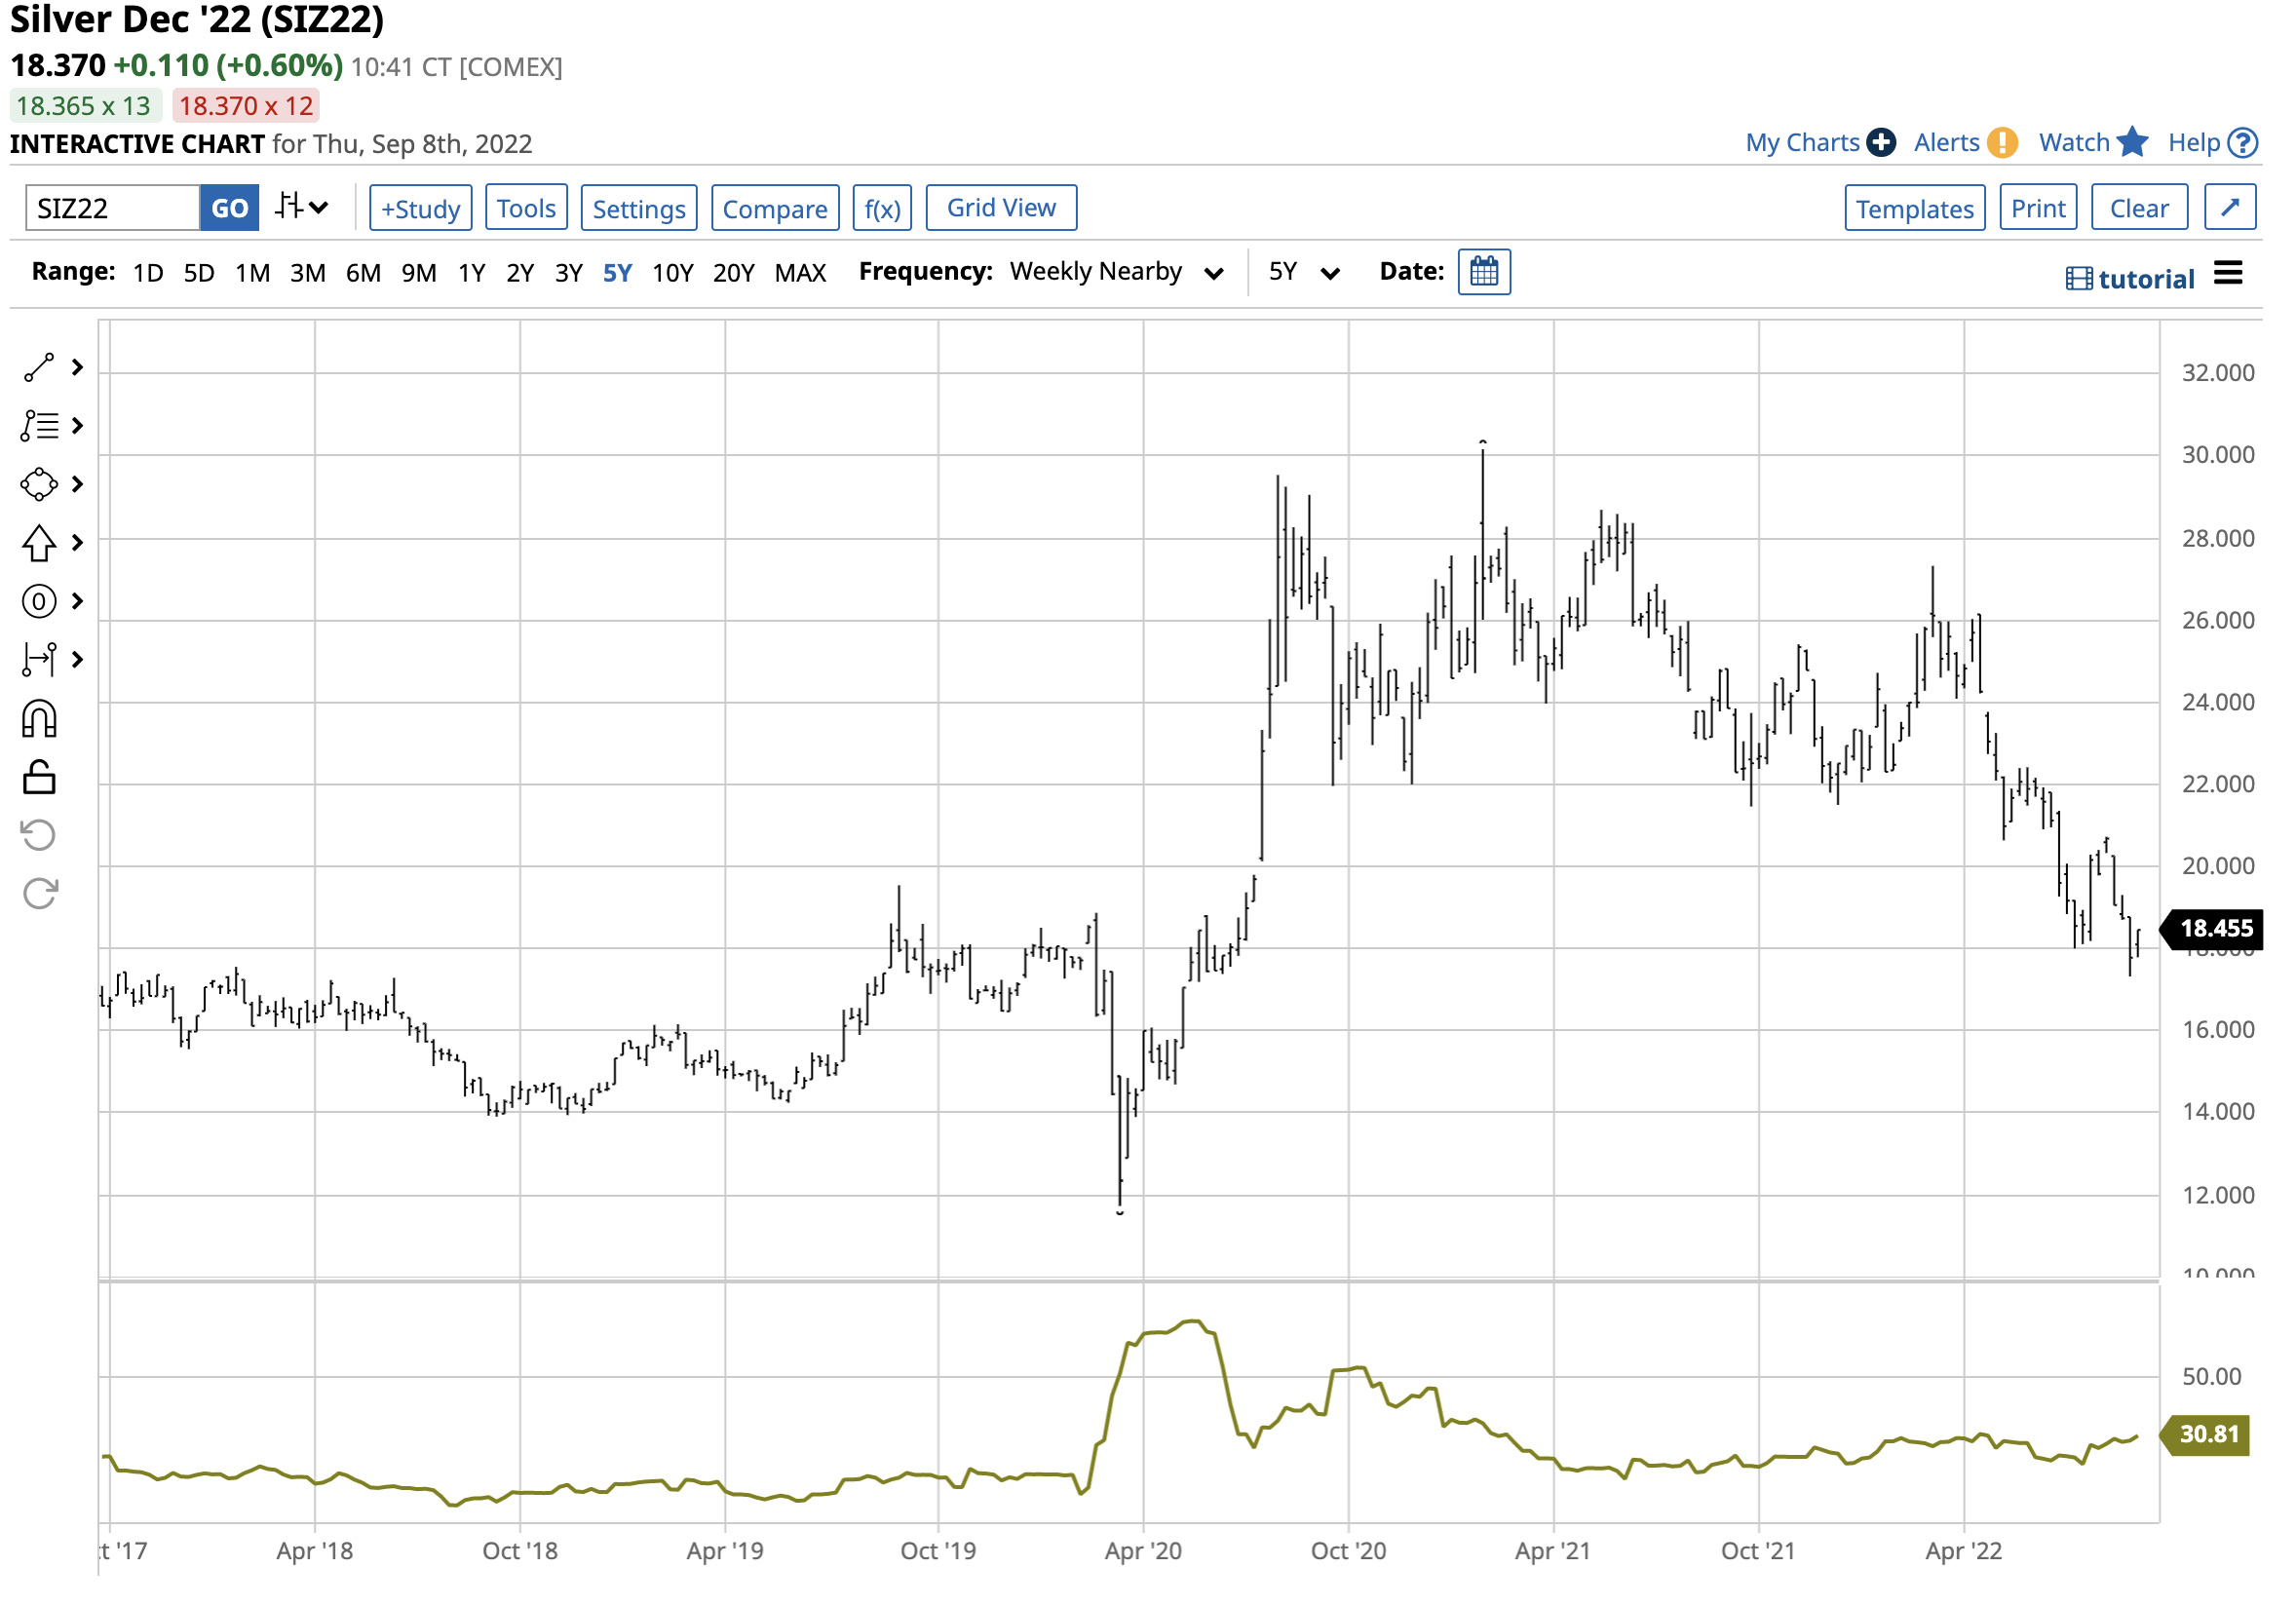2296x1606 pixels.
Task: Select the circled number annotation tool
Action: coord(38,602)
